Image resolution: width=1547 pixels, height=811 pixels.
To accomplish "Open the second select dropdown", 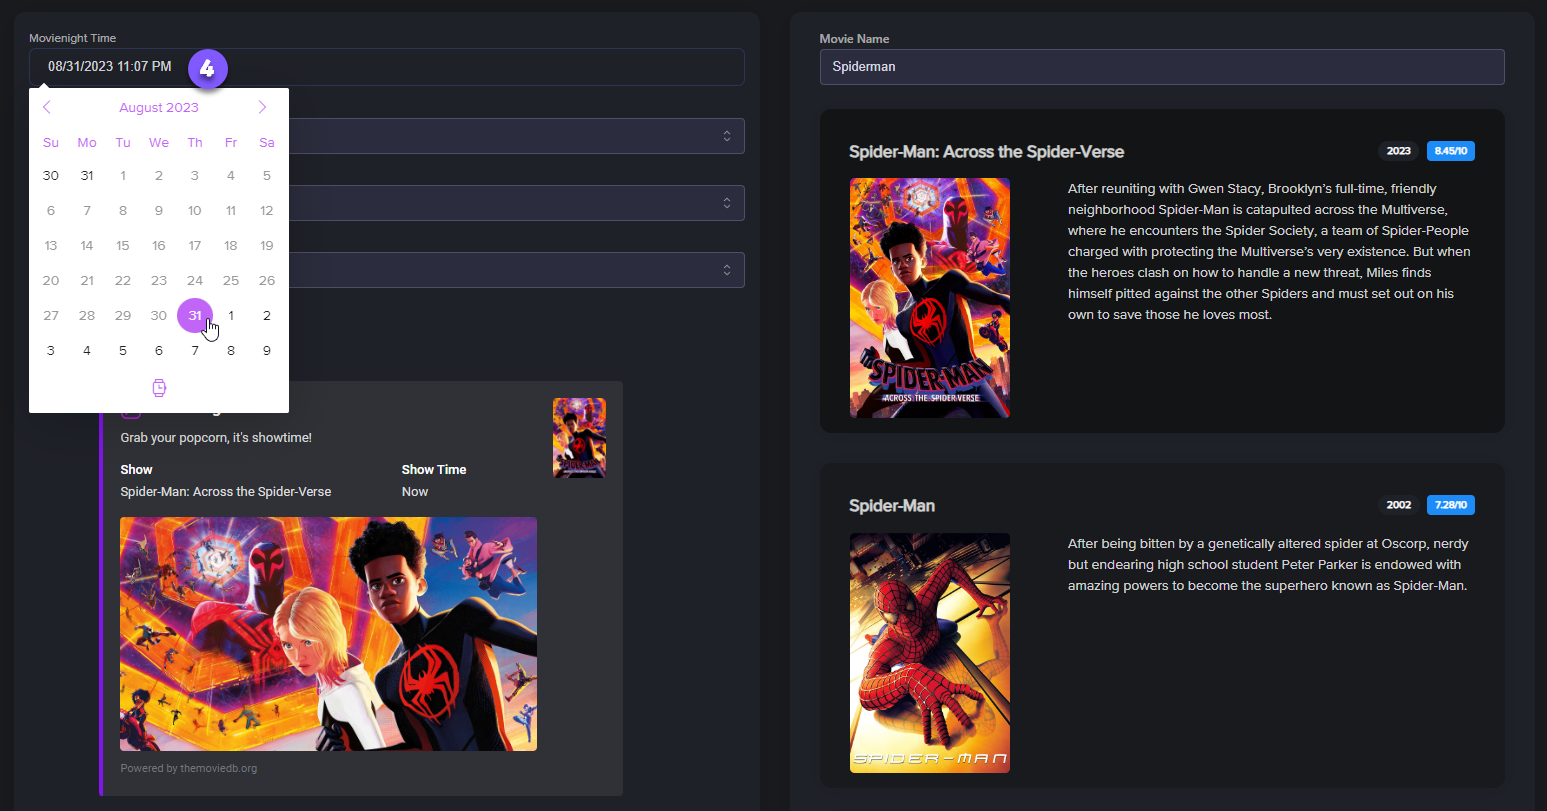I will pos(515,203).
